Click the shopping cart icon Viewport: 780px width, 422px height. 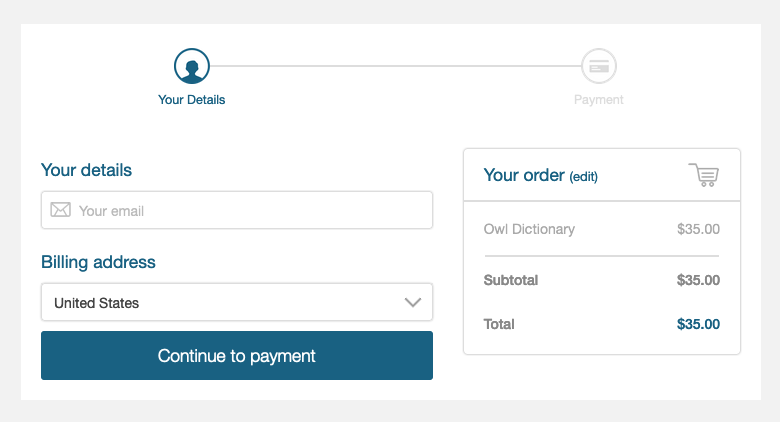tap(704, 175)
